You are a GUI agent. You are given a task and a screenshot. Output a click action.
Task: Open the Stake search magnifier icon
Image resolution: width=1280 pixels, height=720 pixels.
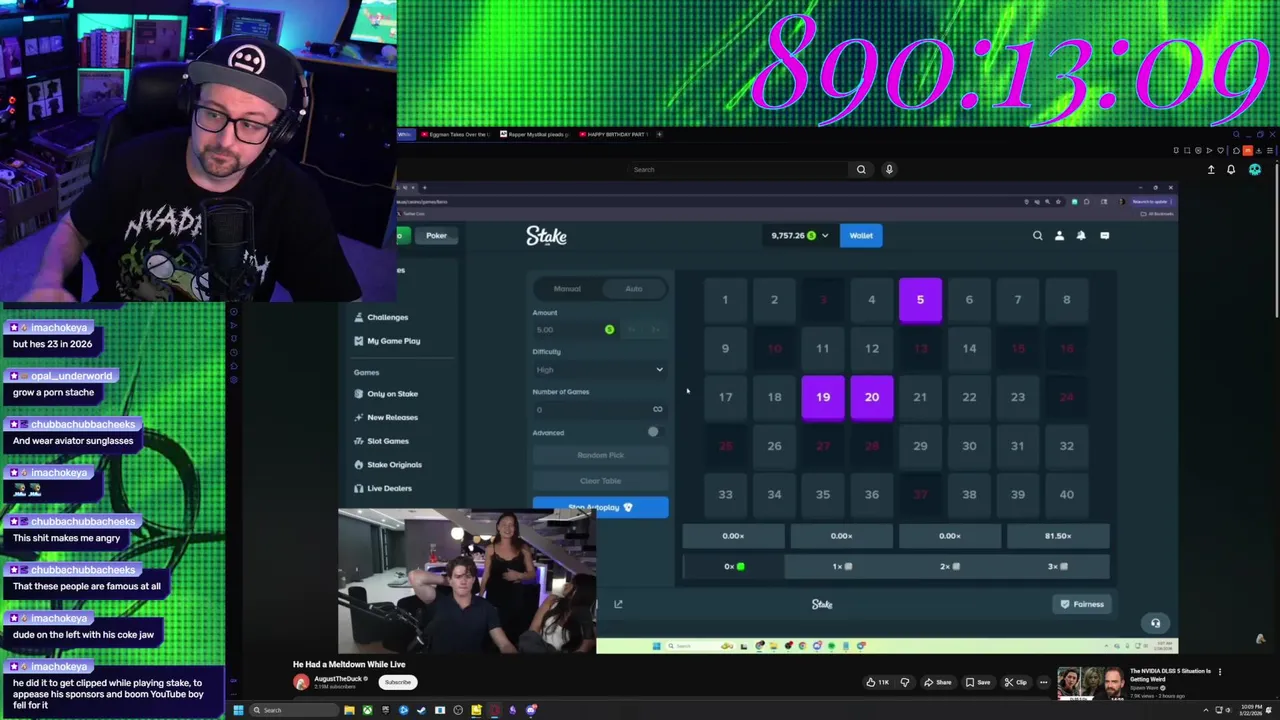[1037, 236]
